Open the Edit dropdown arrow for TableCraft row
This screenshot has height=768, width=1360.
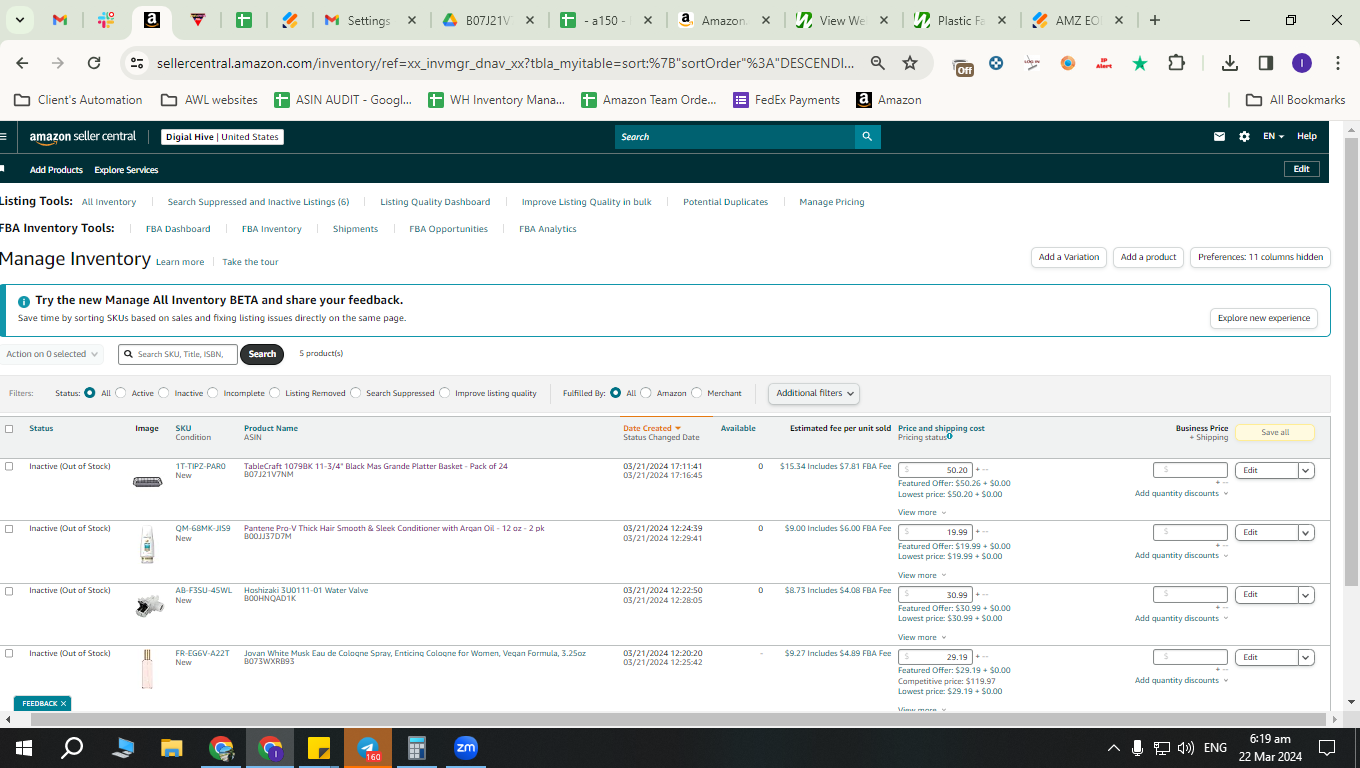coord(1306,470)
